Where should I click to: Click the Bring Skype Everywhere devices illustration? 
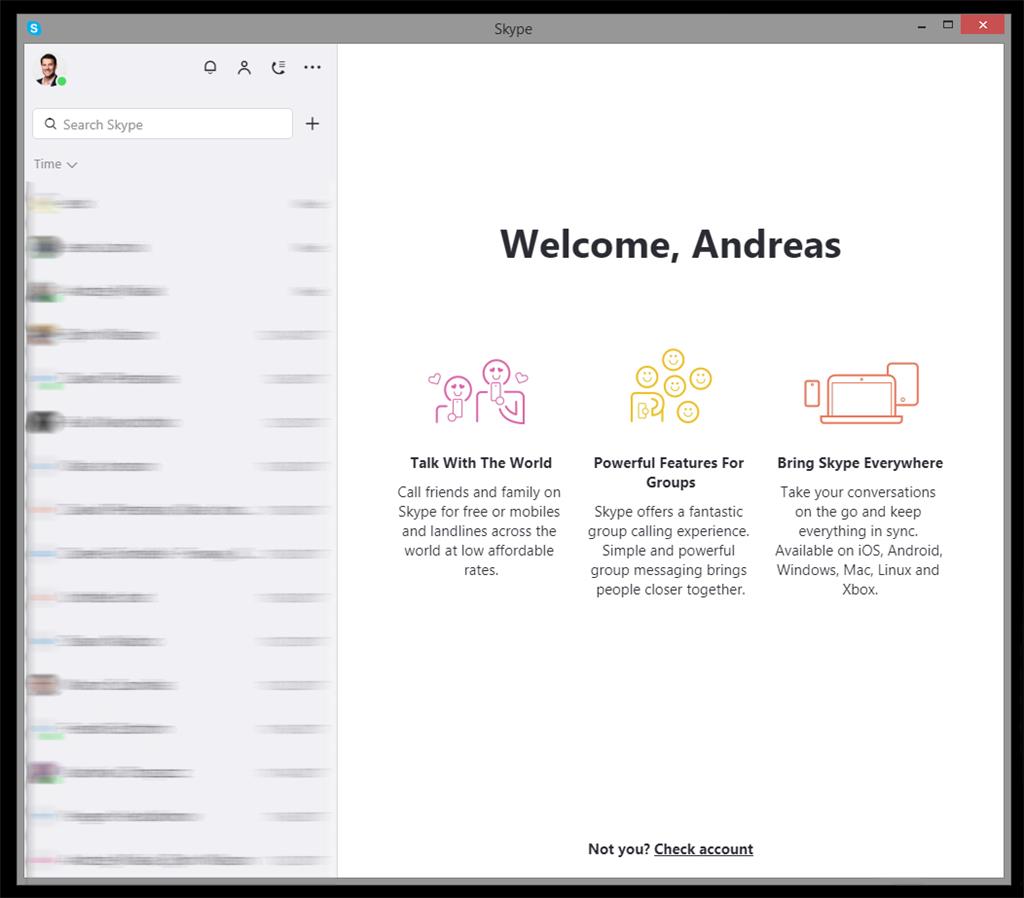861,393
